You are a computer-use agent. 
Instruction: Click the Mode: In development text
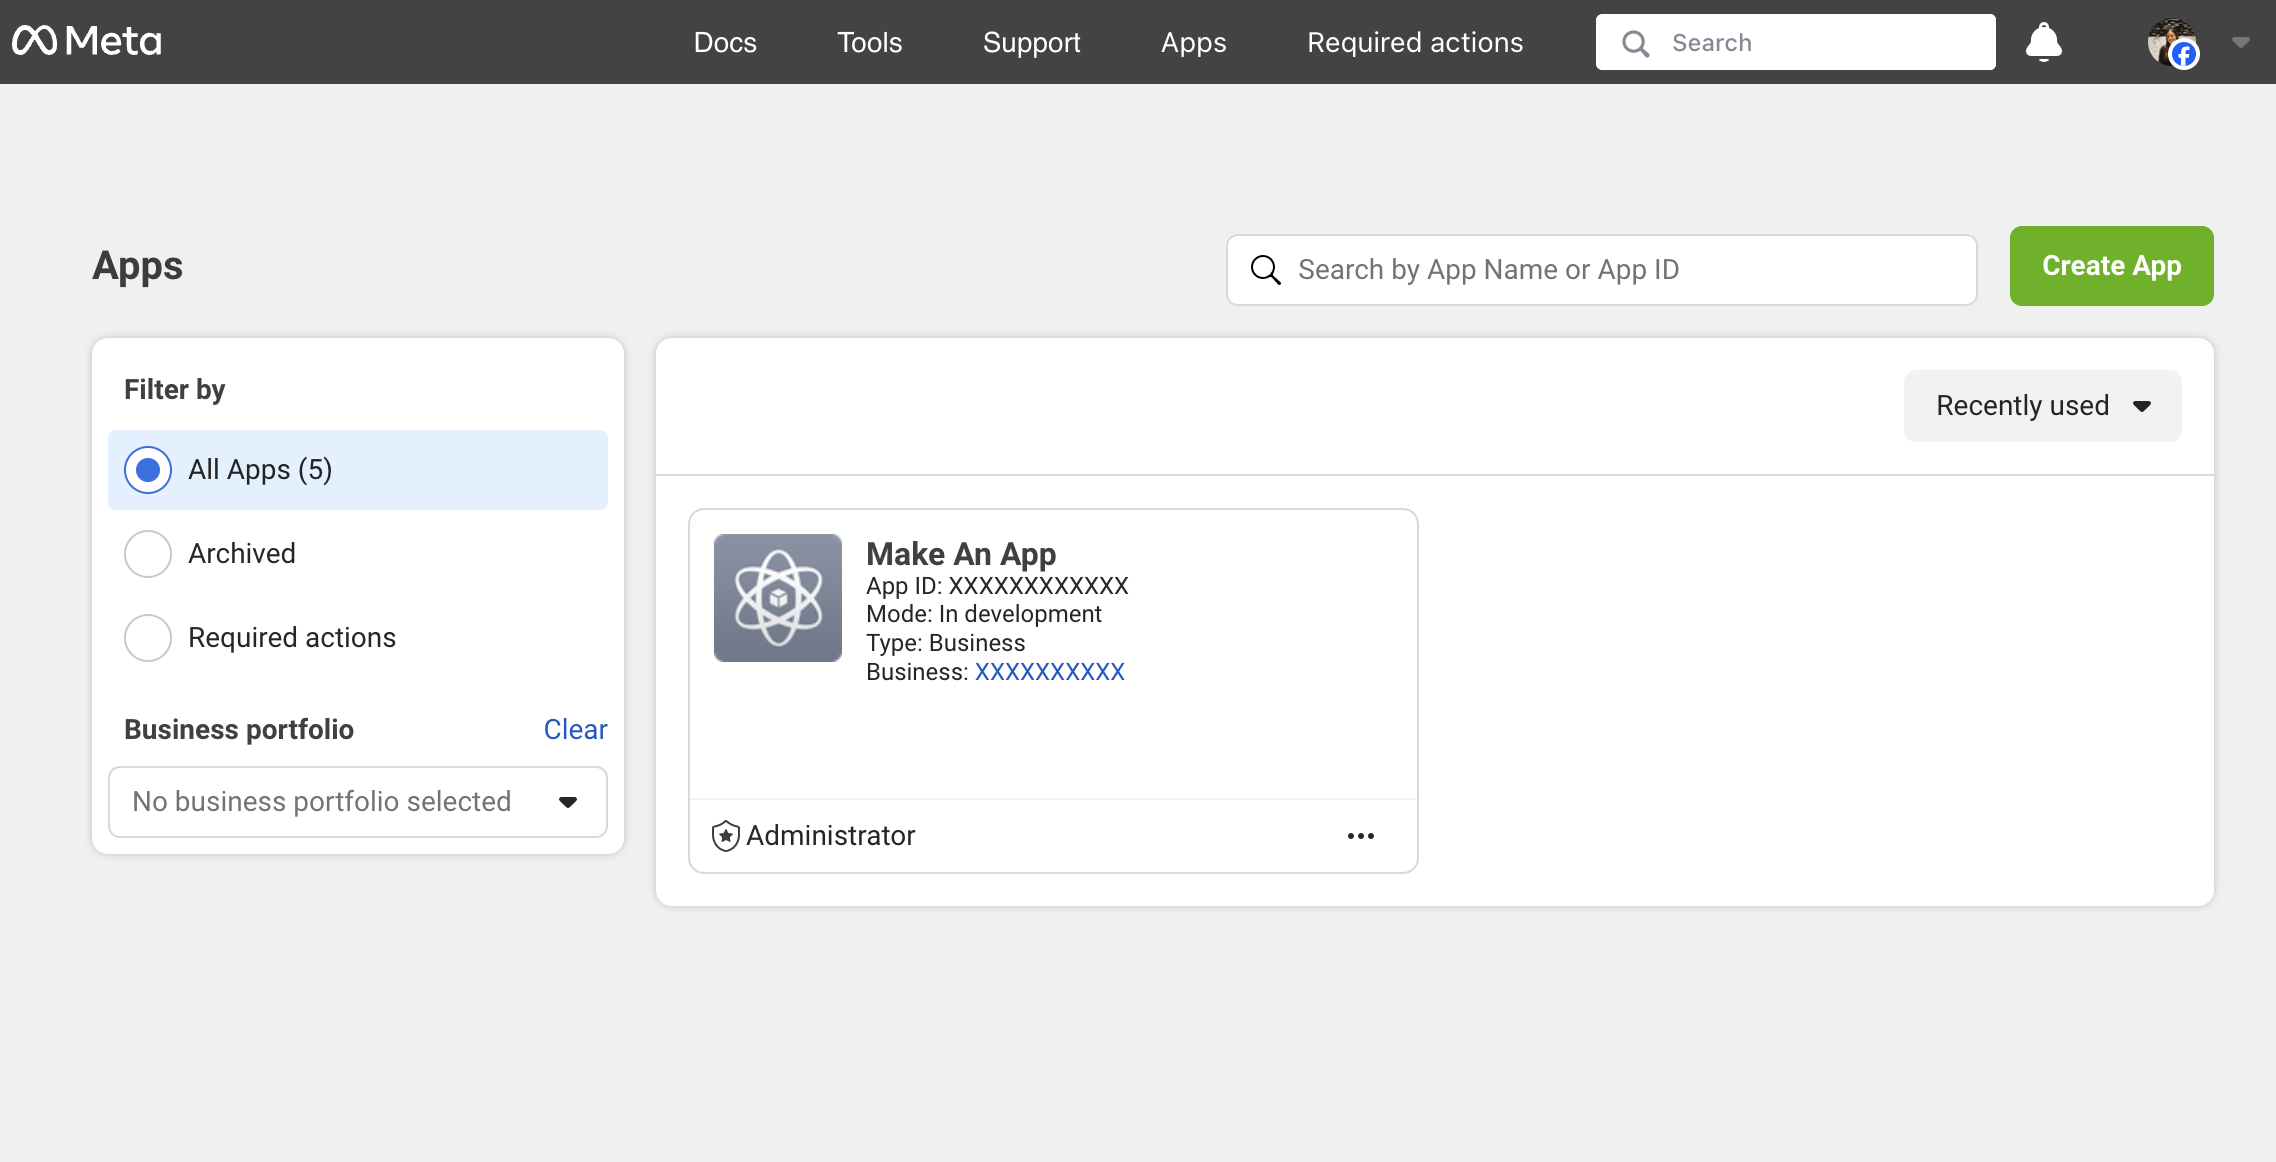click(x=984, y=614)
